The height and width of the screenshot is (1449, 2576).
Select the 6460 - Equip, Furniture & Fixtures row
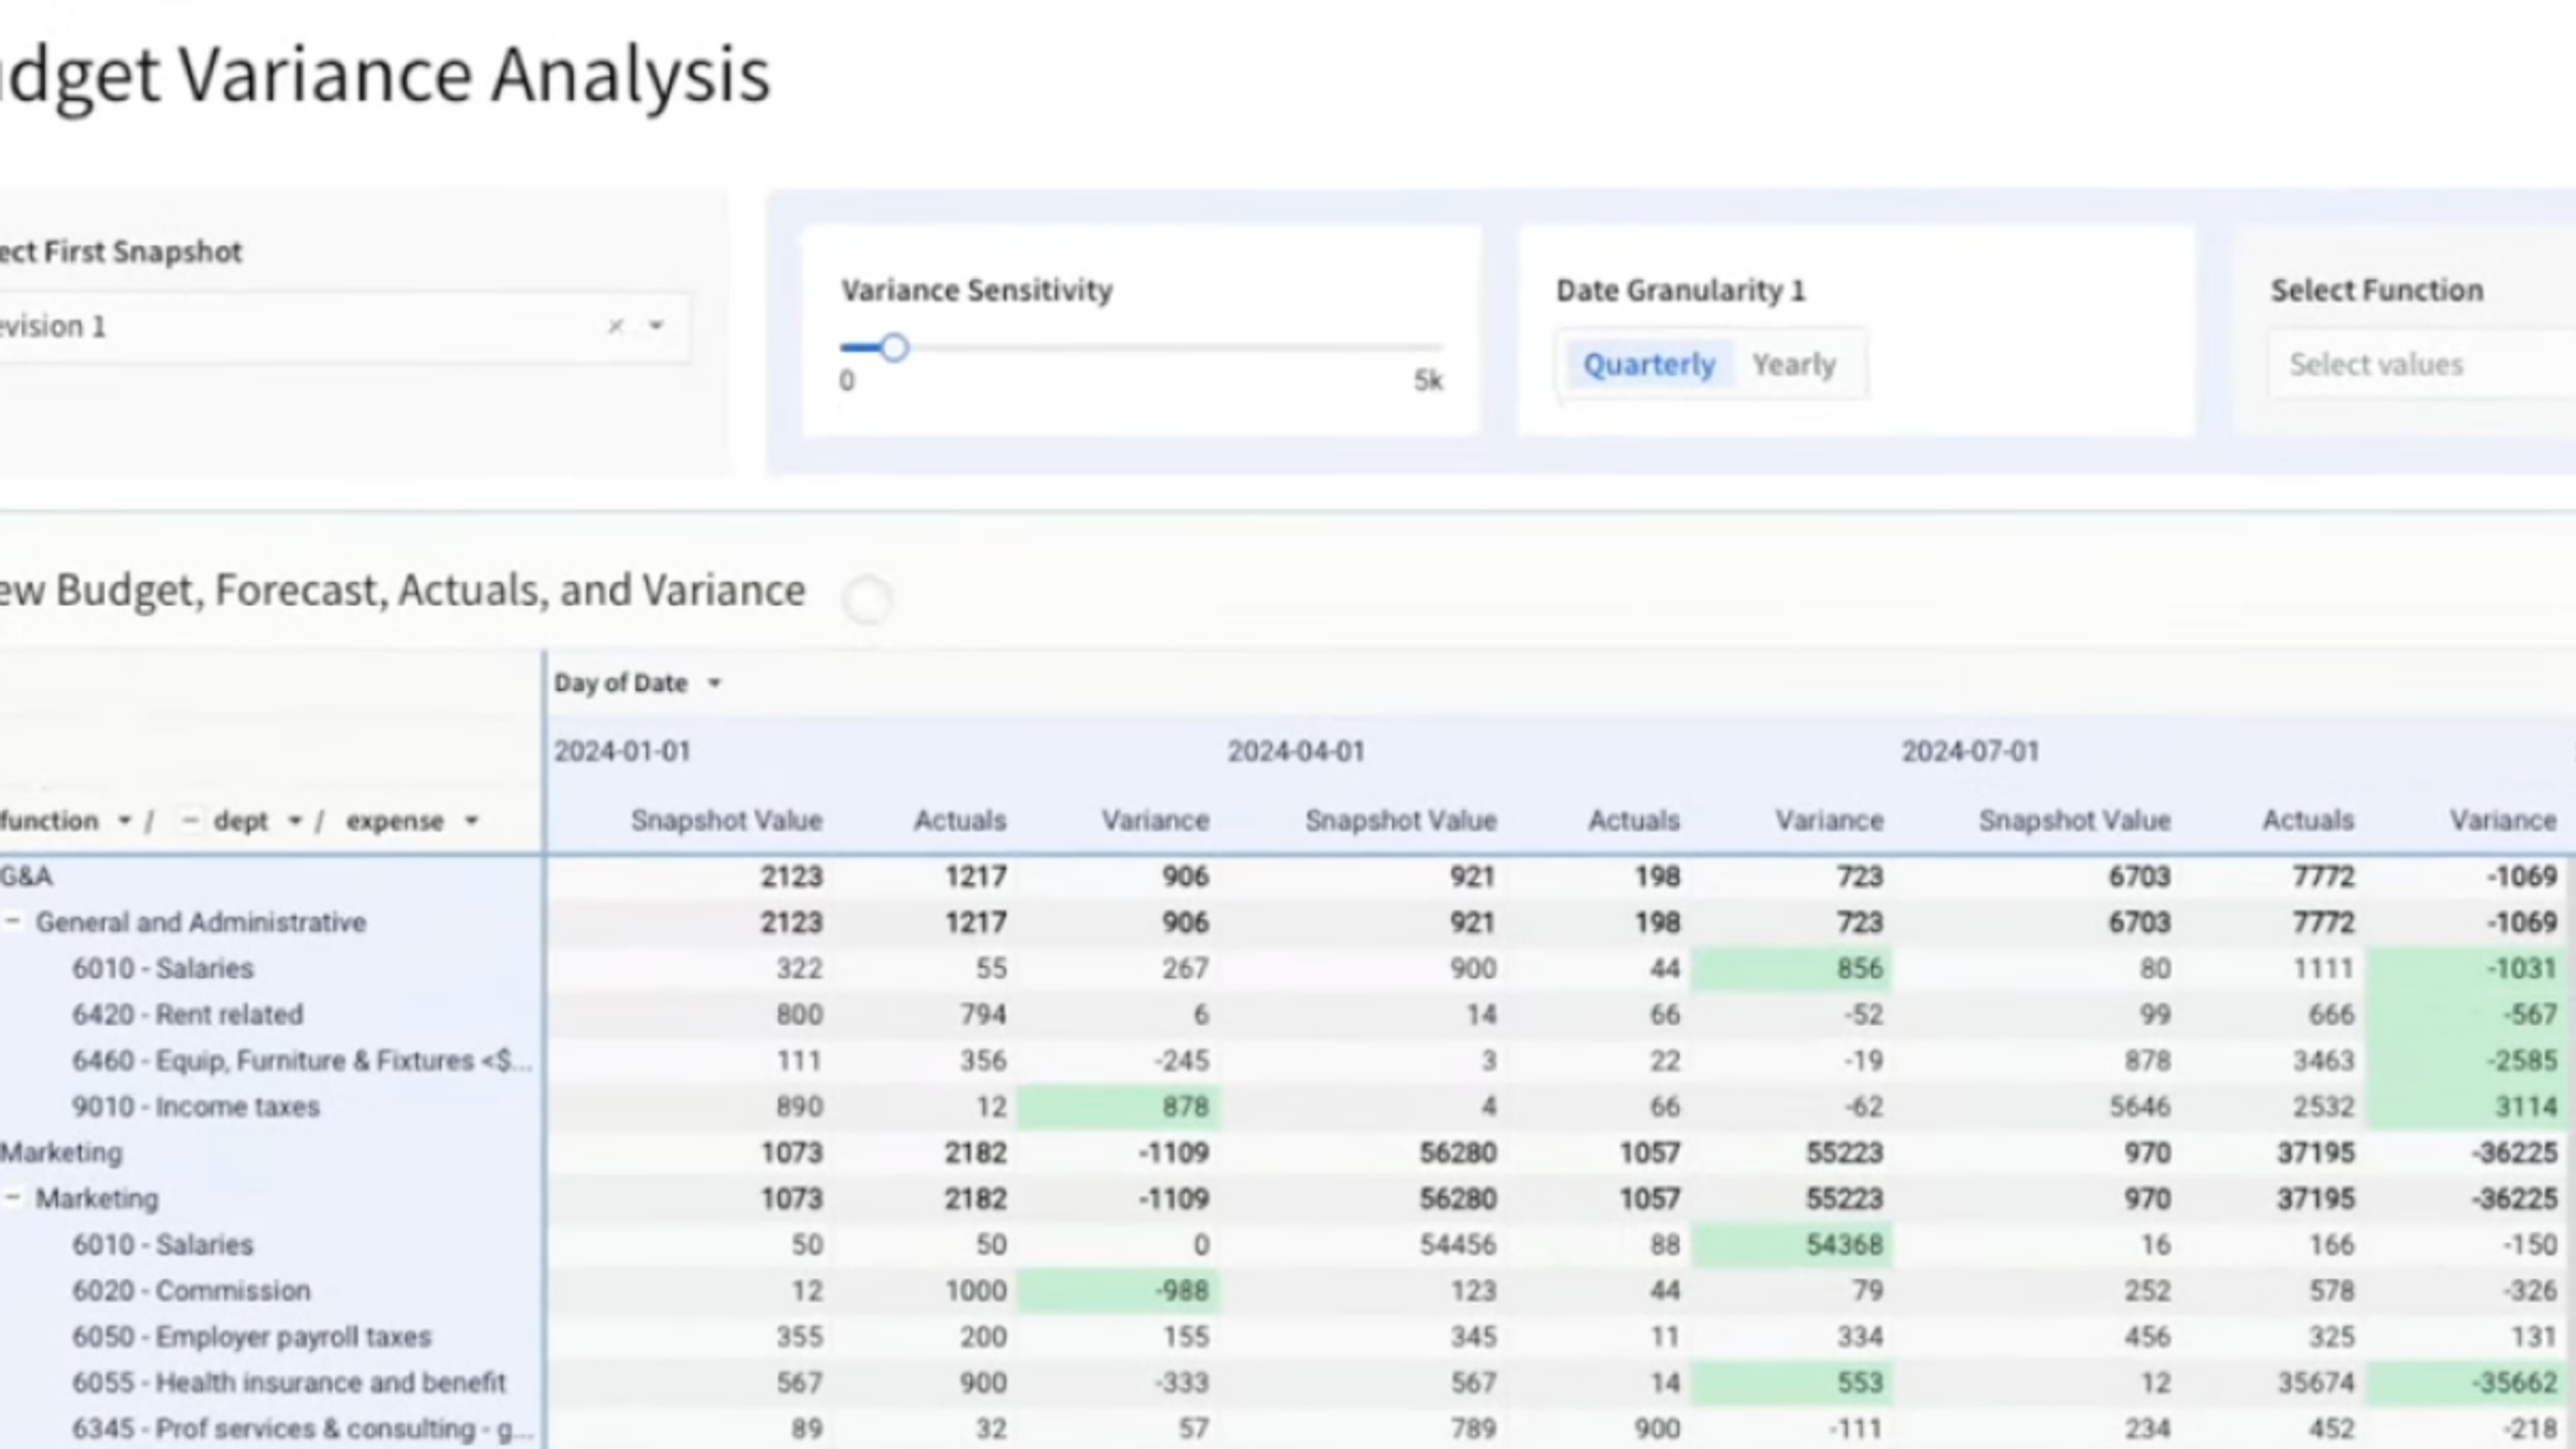coord(302,1060)
